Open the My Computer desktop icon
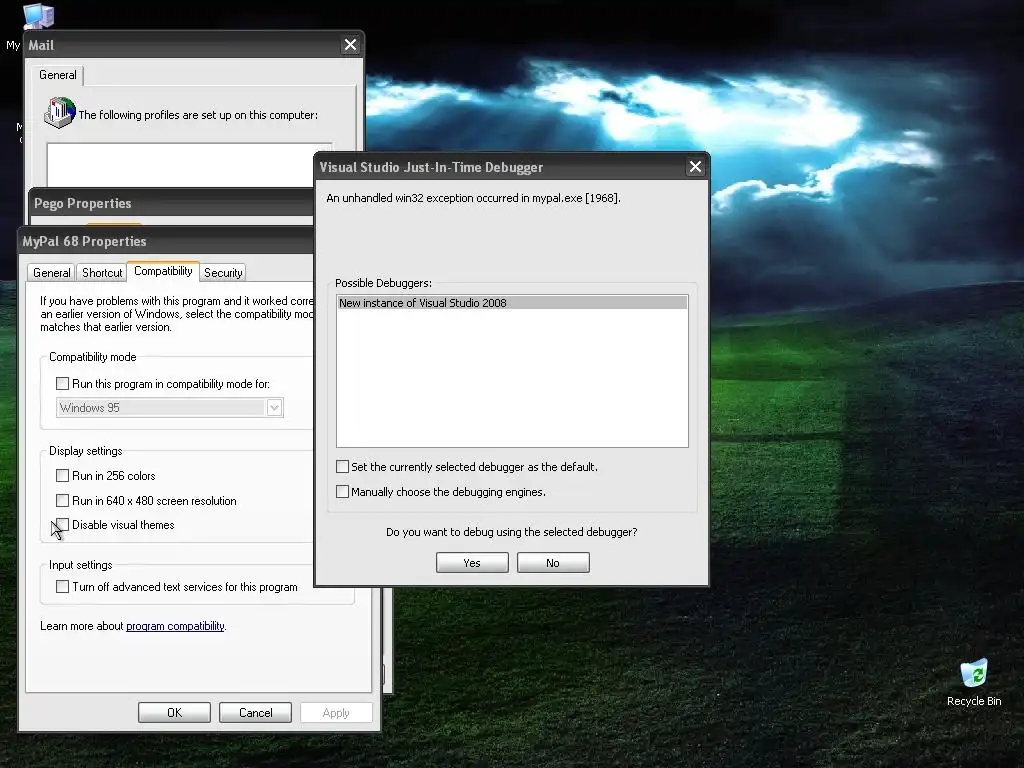1024x768 pixels. pyautogui.click(x=37, y=16)
